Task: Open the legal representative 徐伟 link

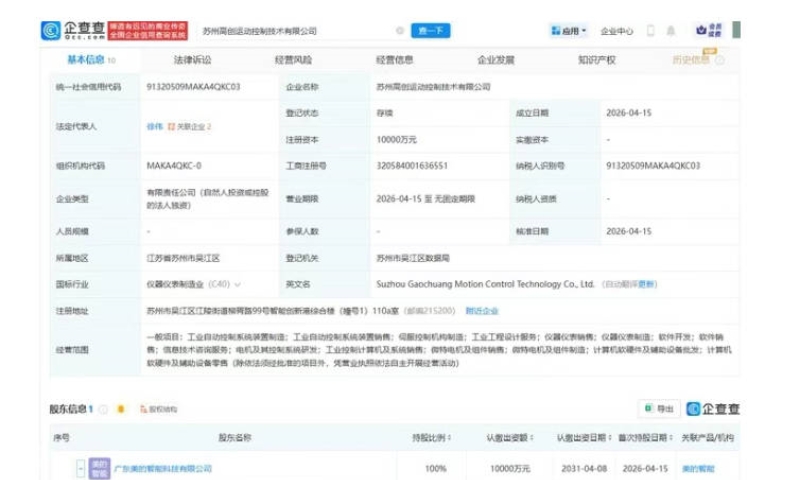Action: (155, 126)
